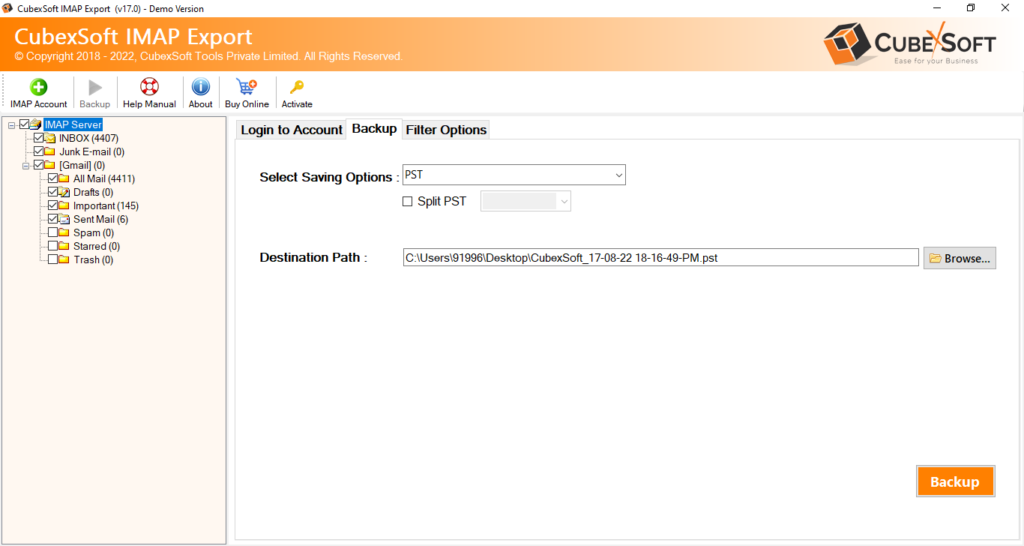Select the Starred (0) tree label
The height and width of the screenshot is (546, 1024).
(x=97, y=246)
